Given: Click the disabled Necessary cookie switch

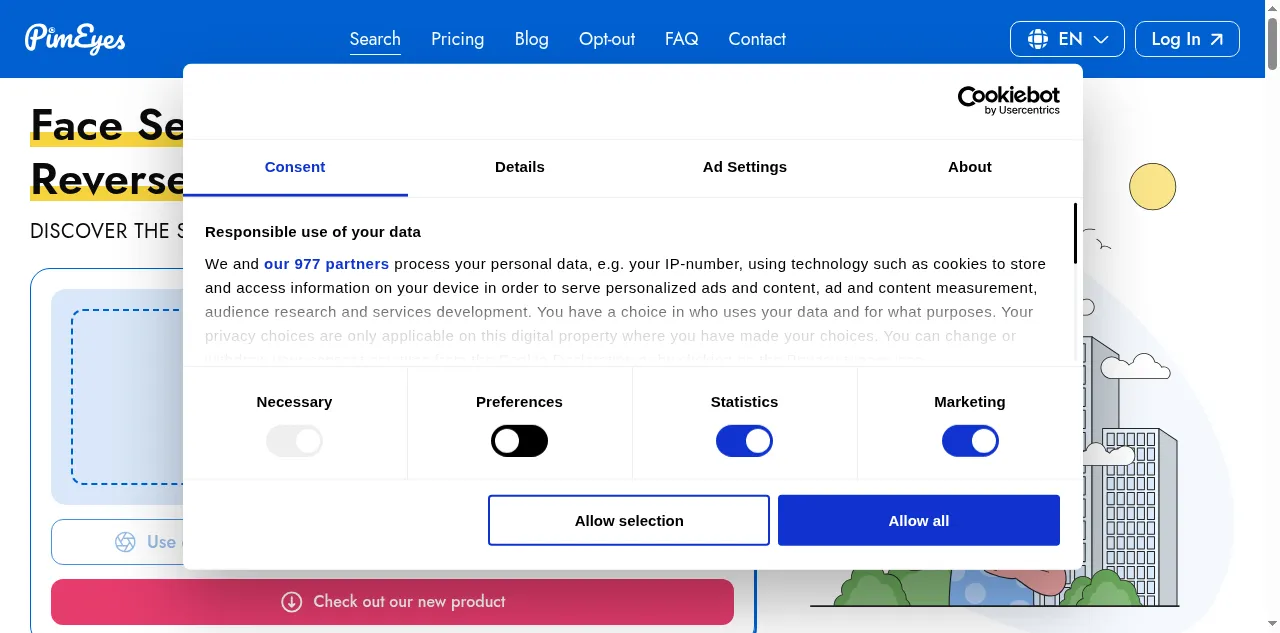Looking at the screenshot, I should pyautogui.click(x=294, y=441).
